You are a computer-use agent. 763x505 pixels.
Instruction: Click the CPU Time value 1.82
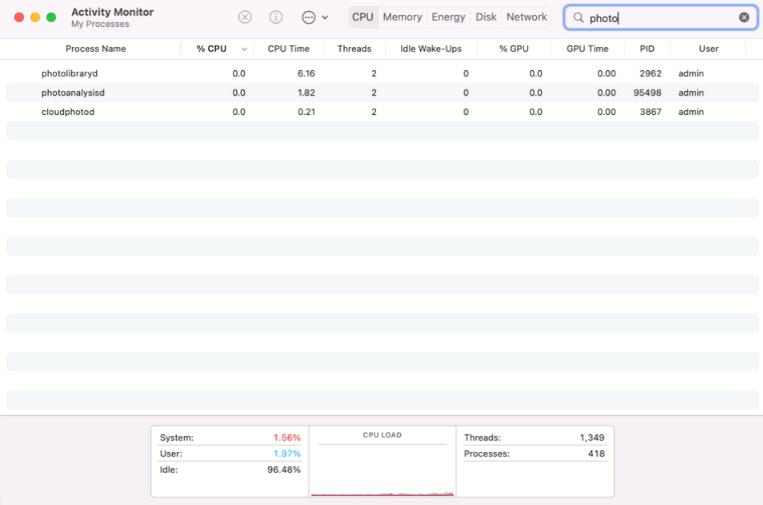306,92
